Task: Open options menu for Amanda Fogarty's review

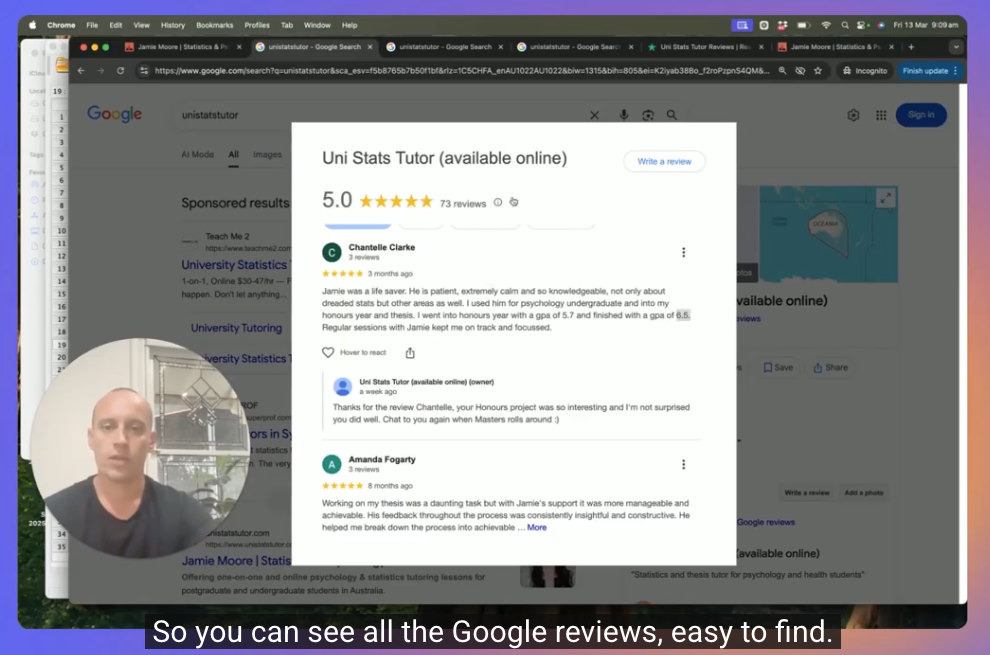Action: (x=683, y=465)
